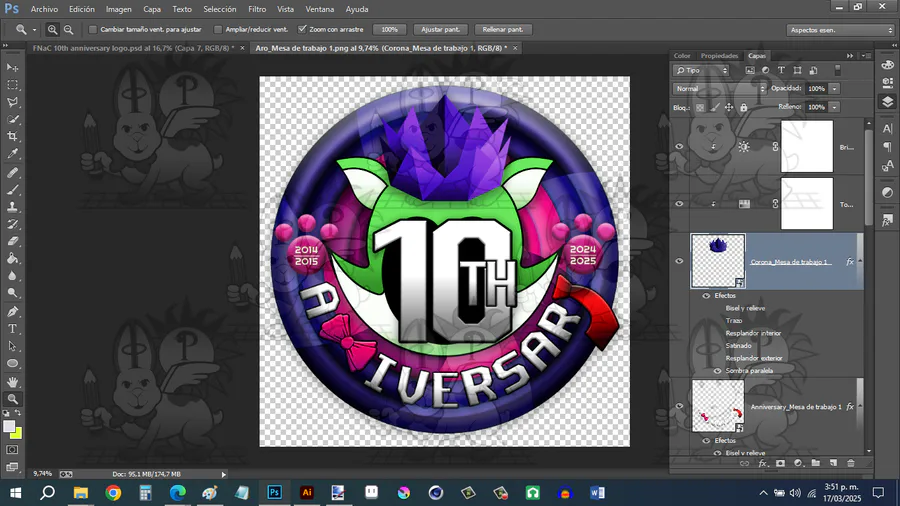Collapse effects of Corona_Mesa de trabajo 1
Image resolution: width=900 pixels, height=506 pixels.
pyautogui.click(x=860, y=262)
